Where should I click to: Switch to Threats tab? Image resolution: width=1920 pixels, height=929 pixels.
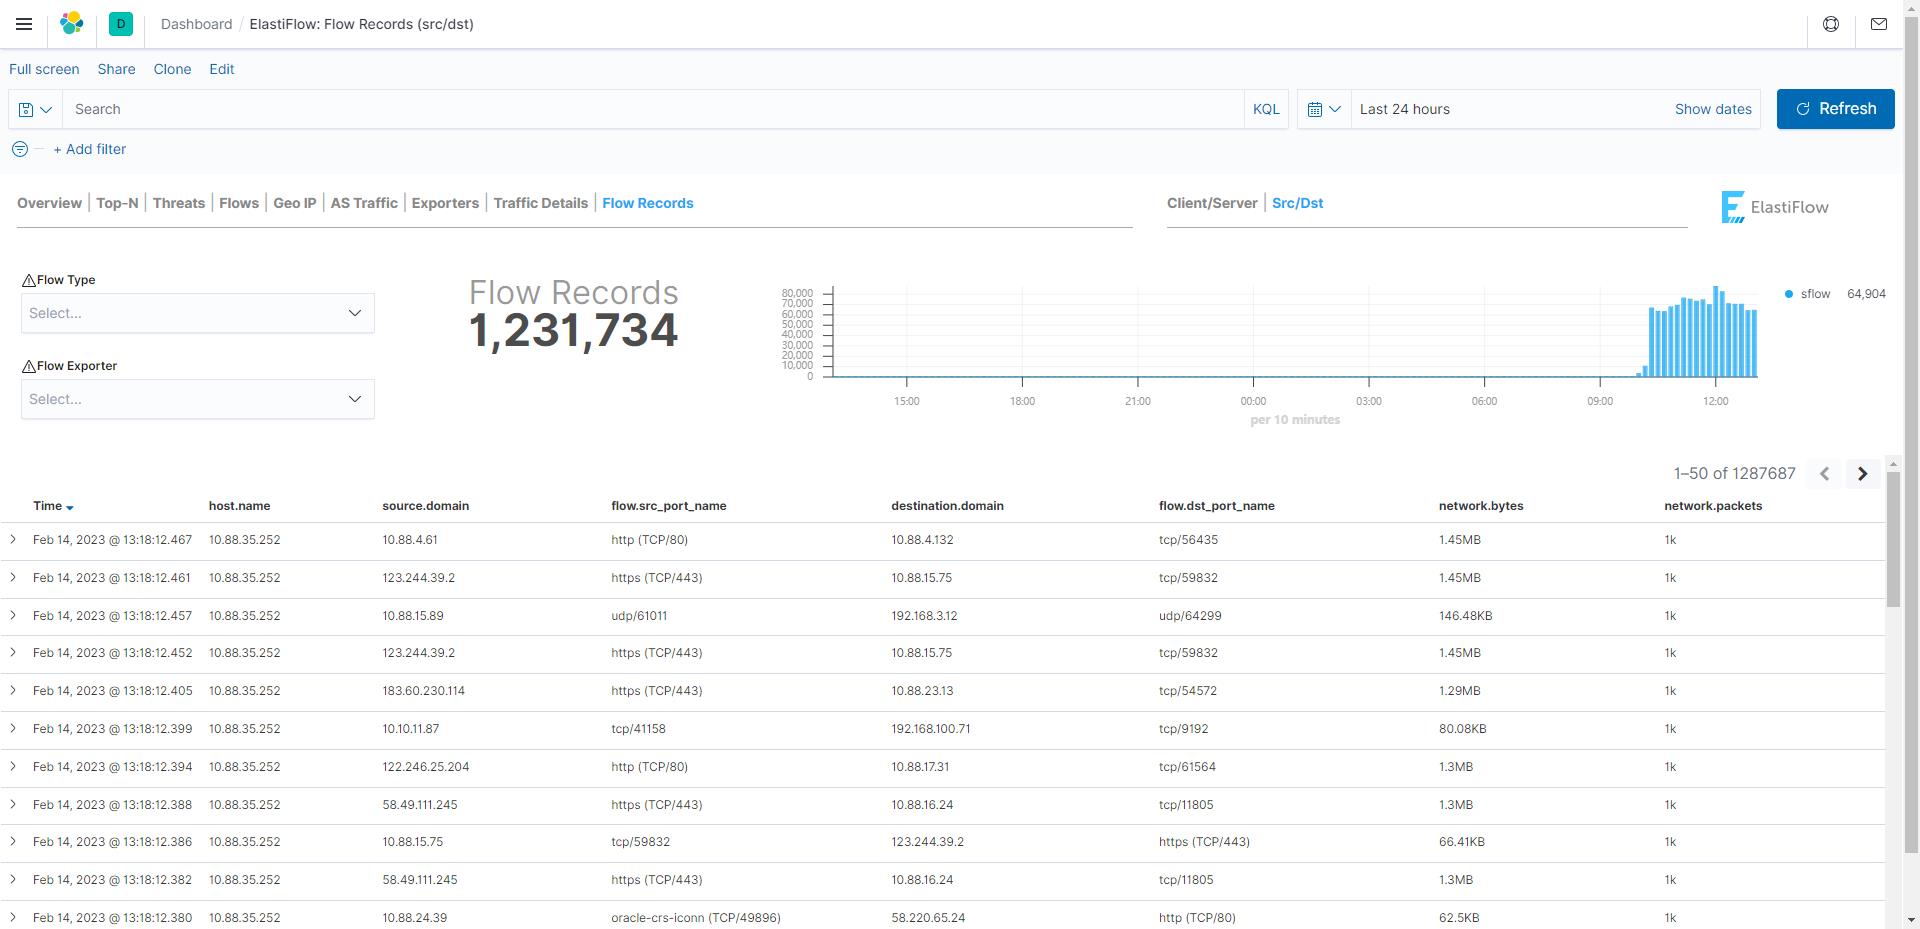[x=179, y=203]
